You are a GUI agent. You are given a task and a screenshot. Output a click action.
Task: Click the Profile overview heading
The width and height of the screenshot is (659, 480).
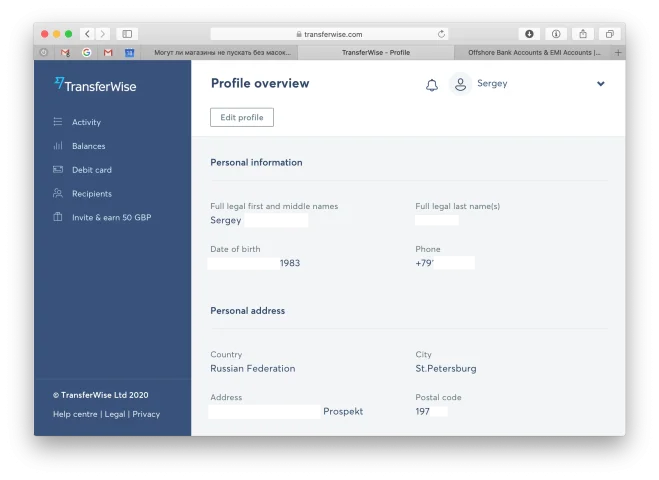260,83
